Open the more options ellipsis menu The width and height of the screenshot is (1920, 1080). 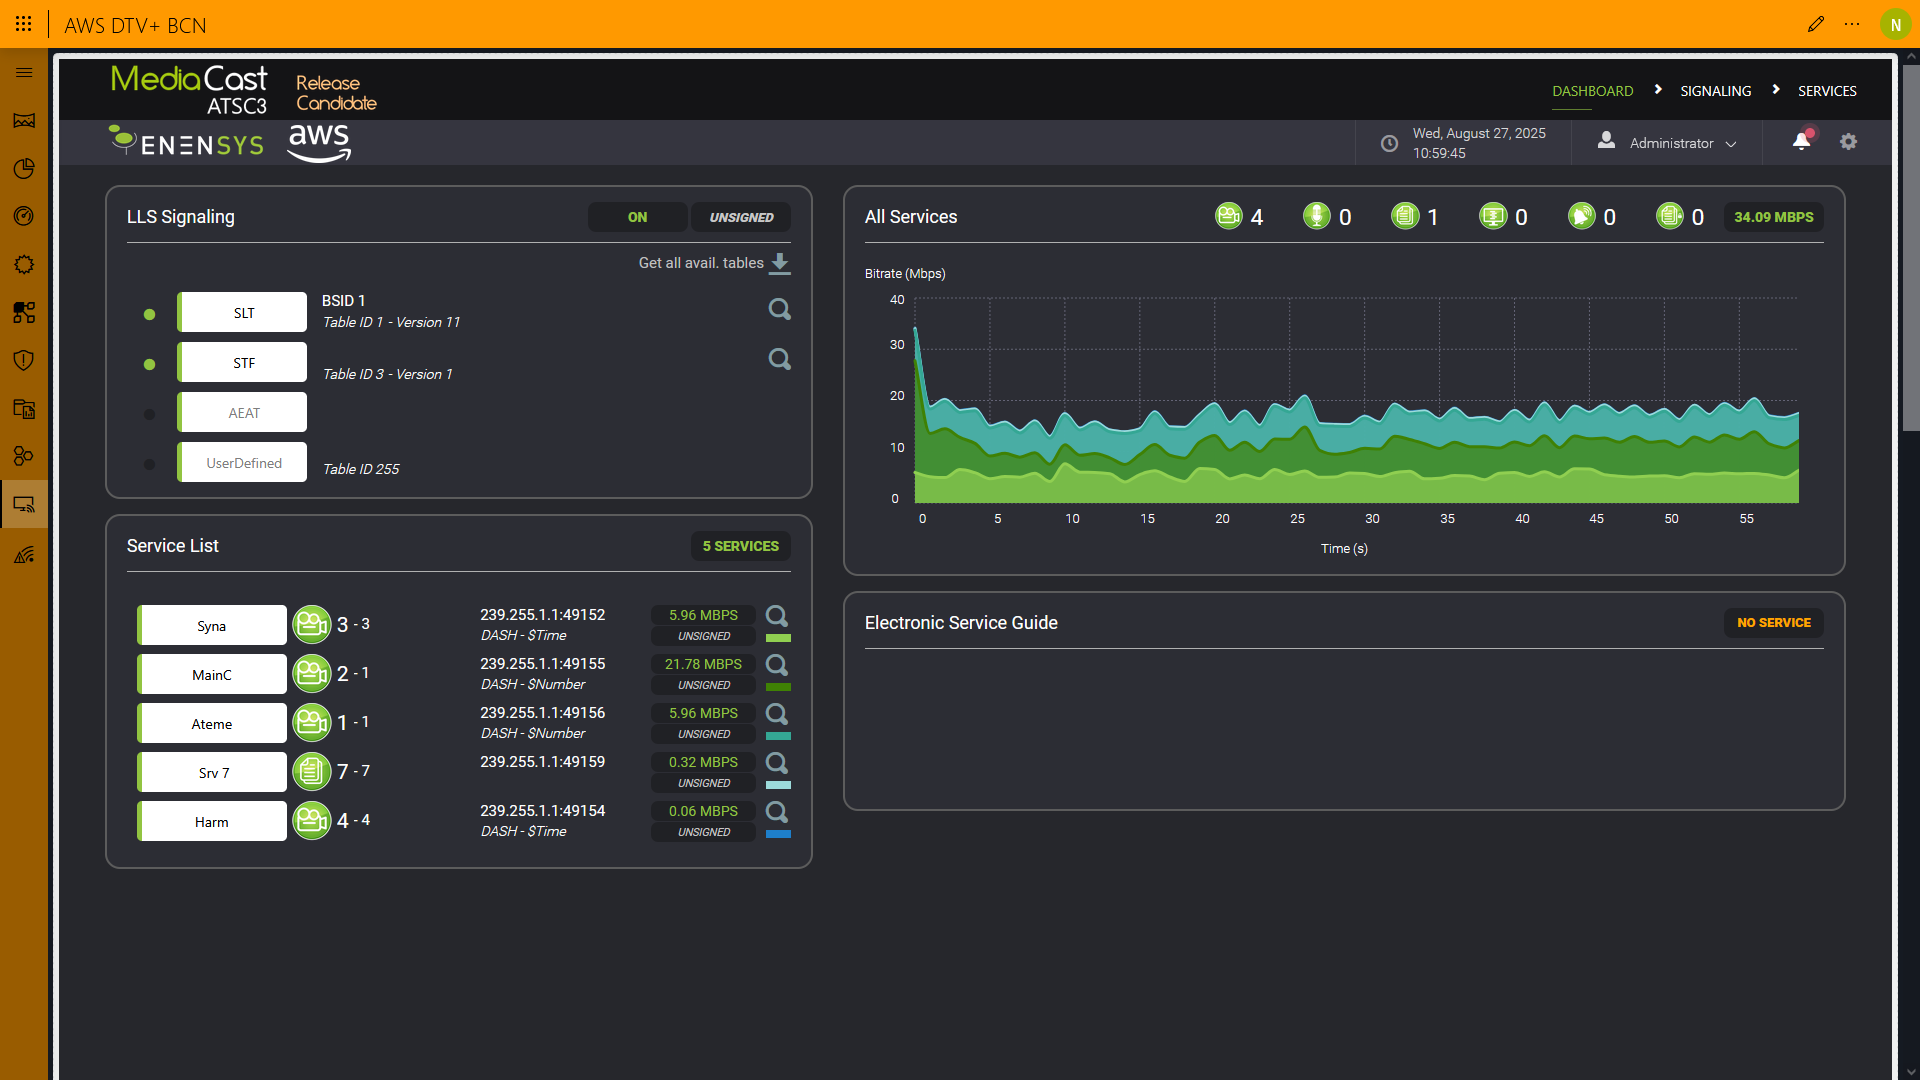click(1852, 24)
